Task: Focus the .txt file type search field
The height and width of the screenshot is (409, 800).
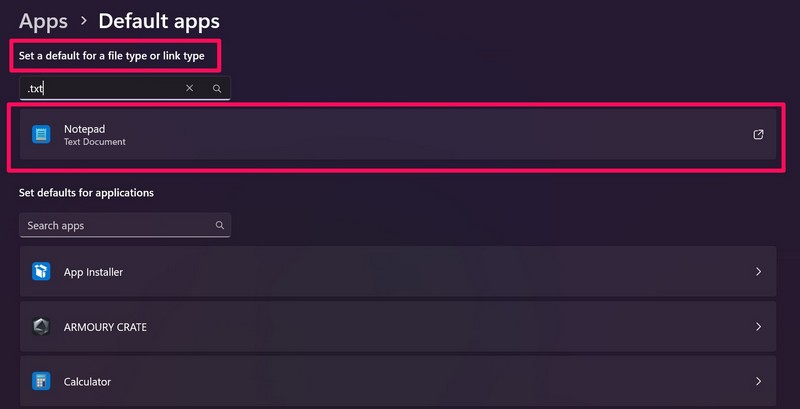Action: pyautogui.click(x=100, y=89)
